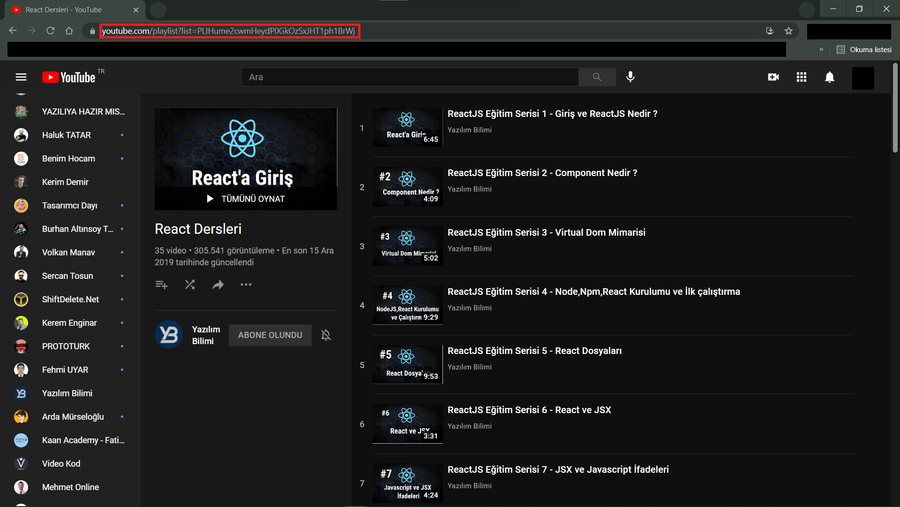Open Tasarımcı Dayı subscription
The height and width of the screenshot is (507, 900).
pyautogui.click(x=70, y=206)
